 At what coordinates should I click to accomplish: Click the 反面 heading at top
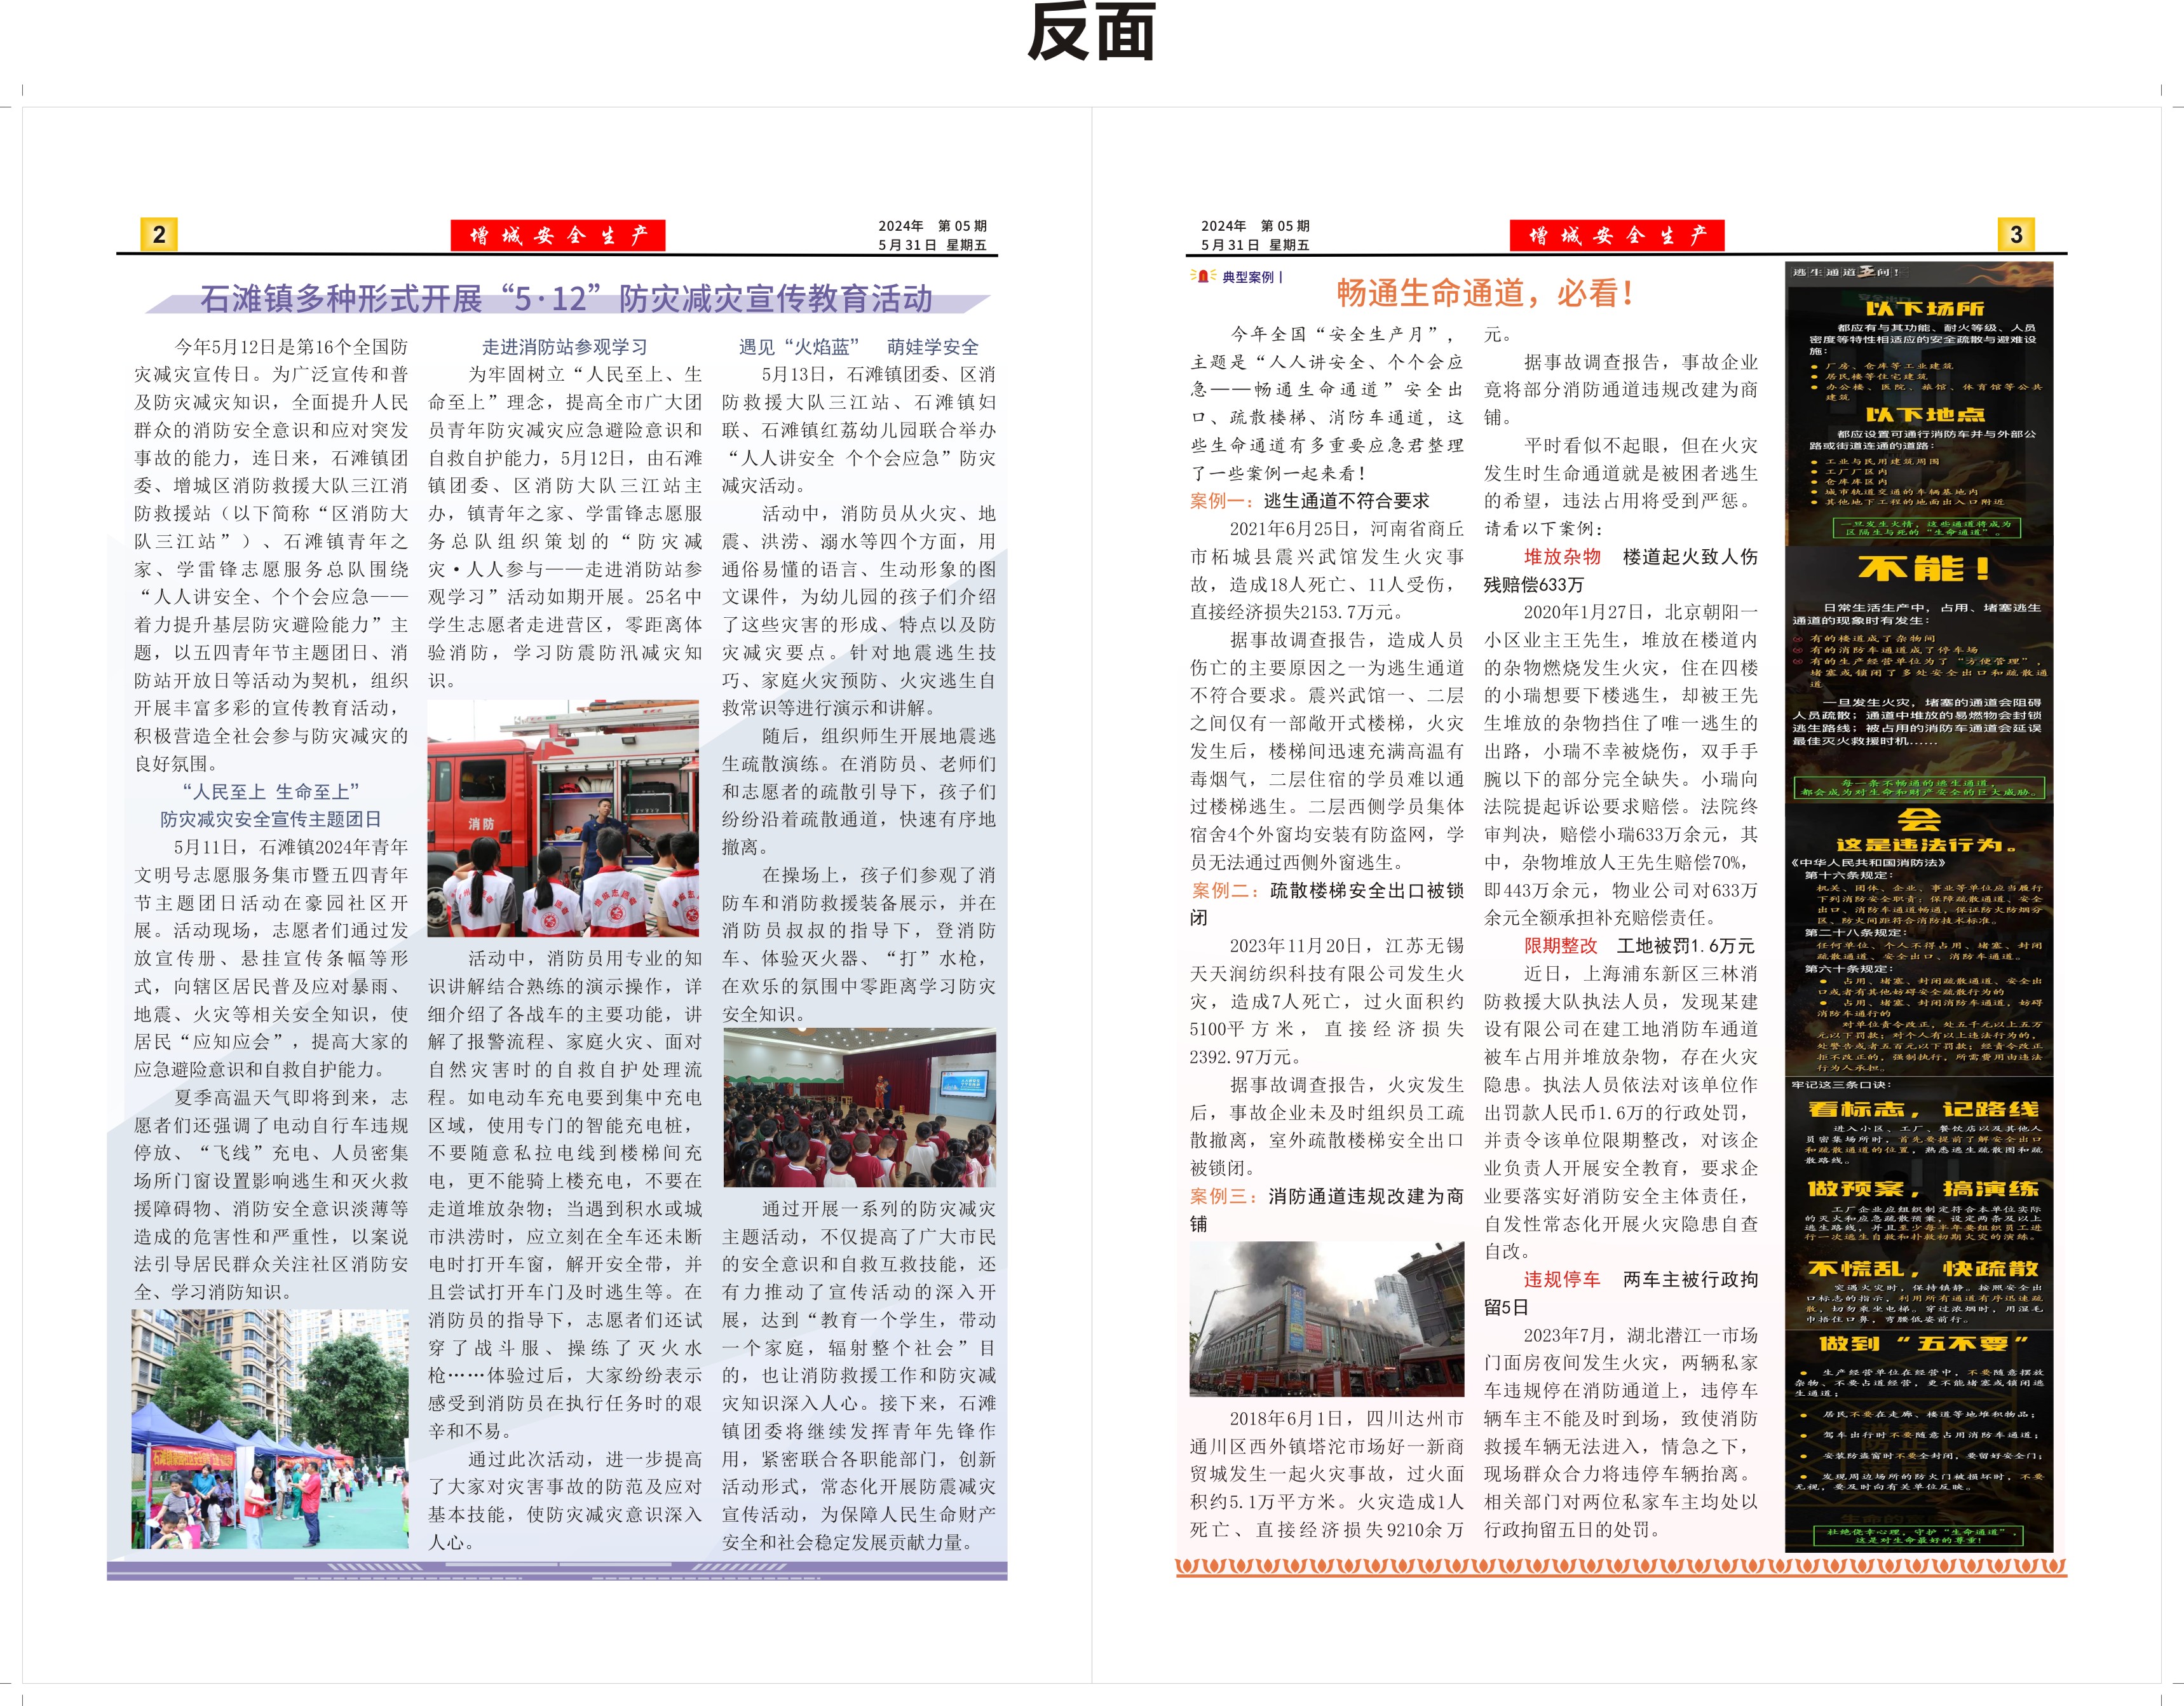1092,32
